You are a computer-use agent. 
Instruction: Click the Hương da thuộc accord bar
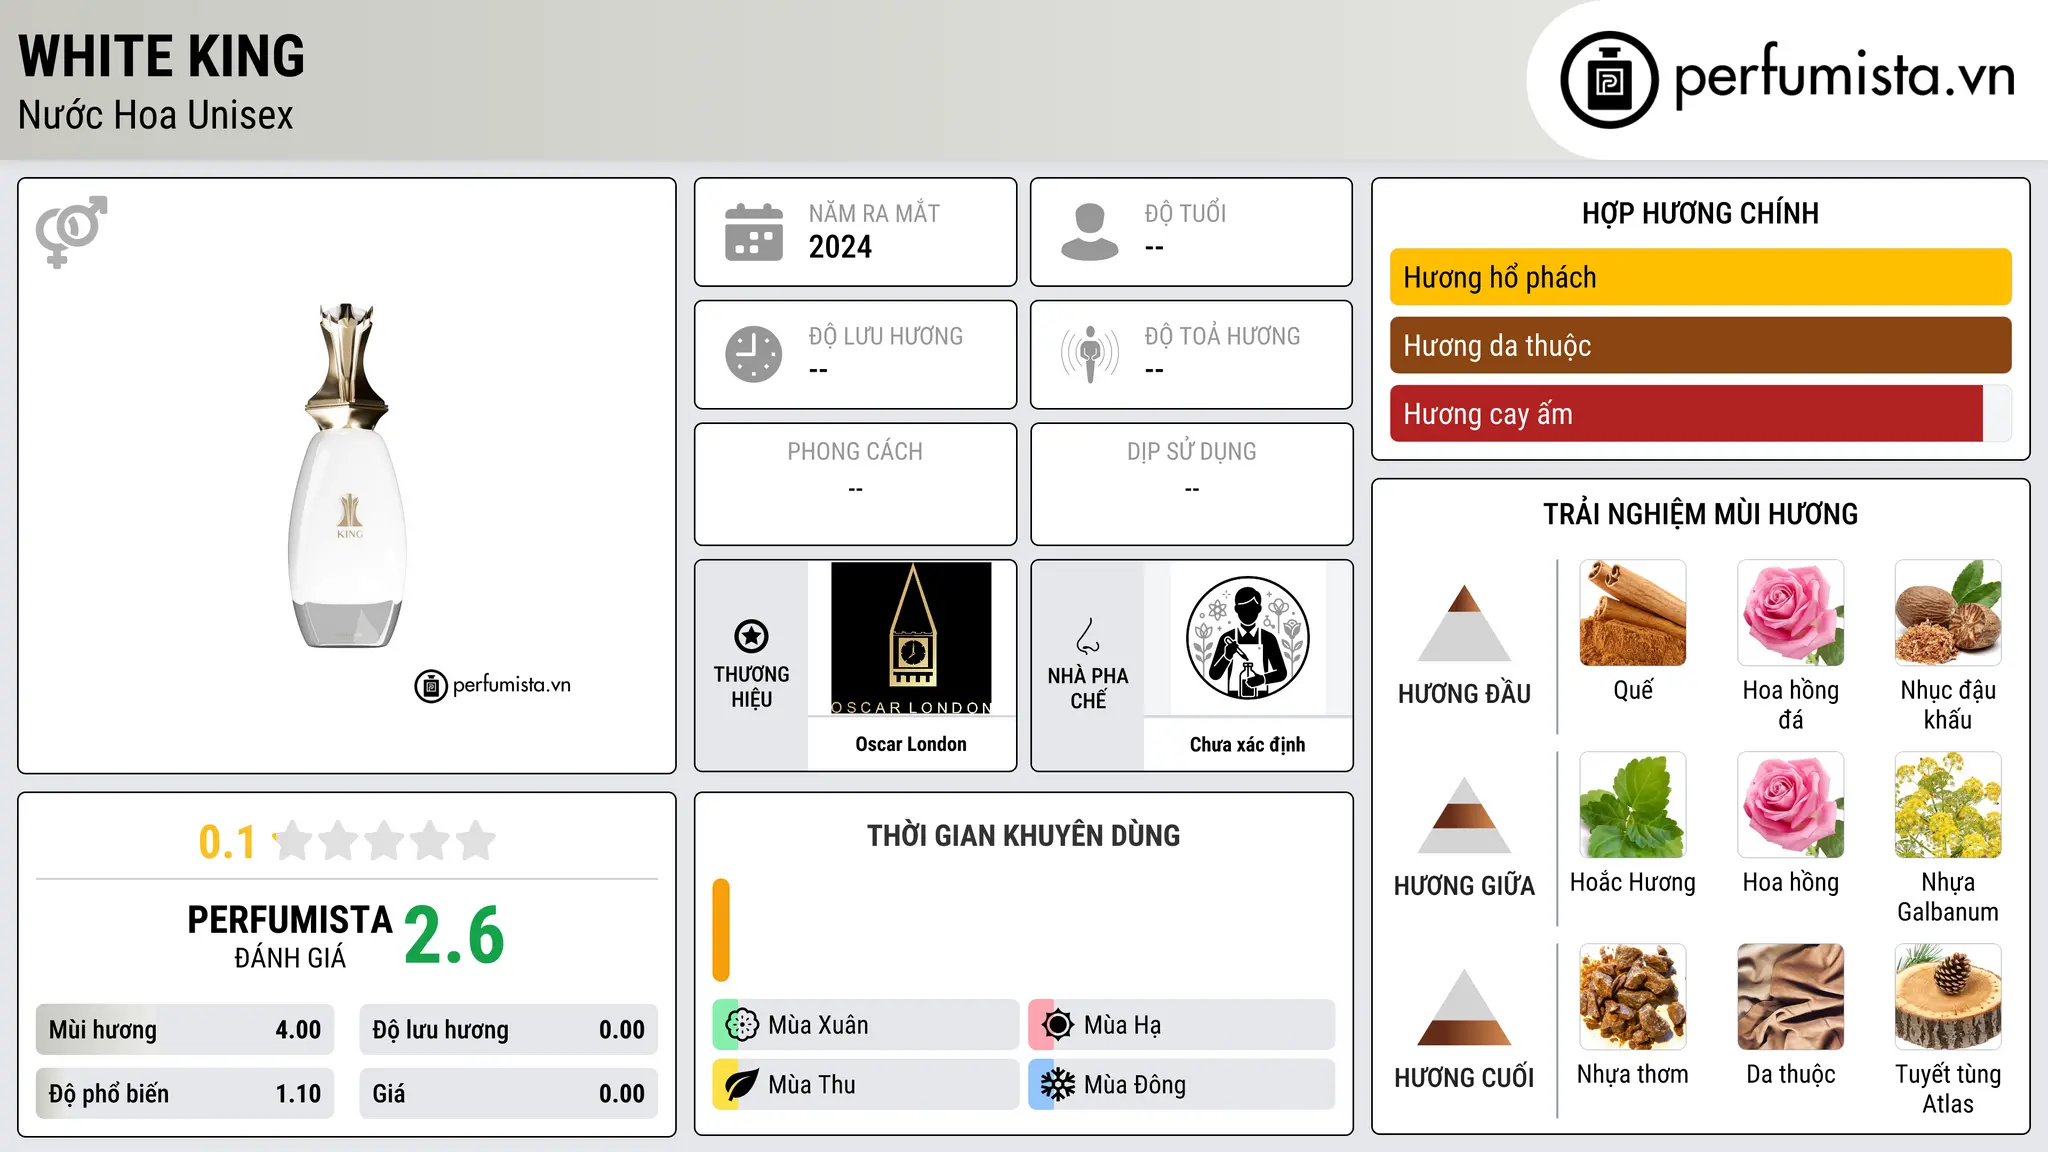click(x=1700, y=345)
